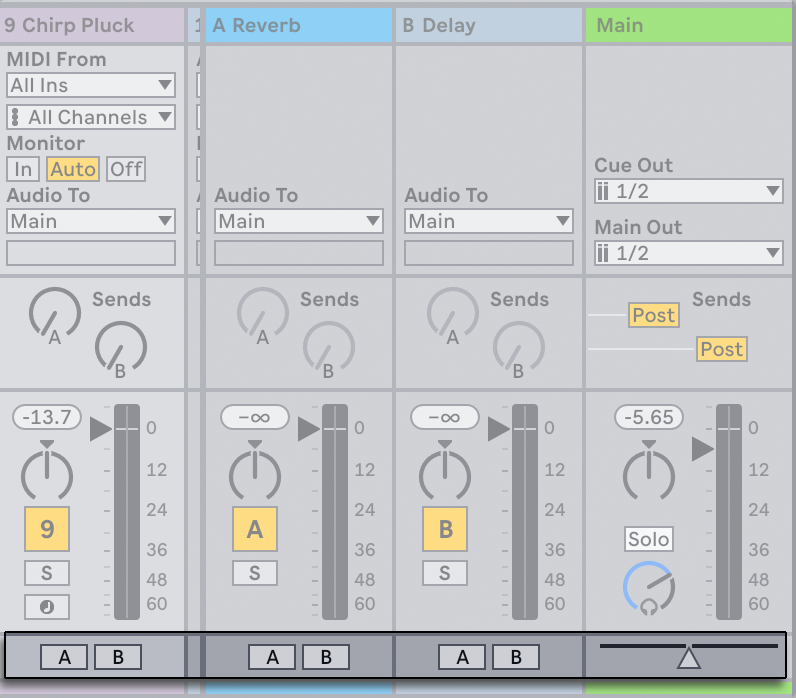This screenshot has width=796, height=698.
Task: Click the empty output channel field under A Reverb
Action: [x=298, y=253]
